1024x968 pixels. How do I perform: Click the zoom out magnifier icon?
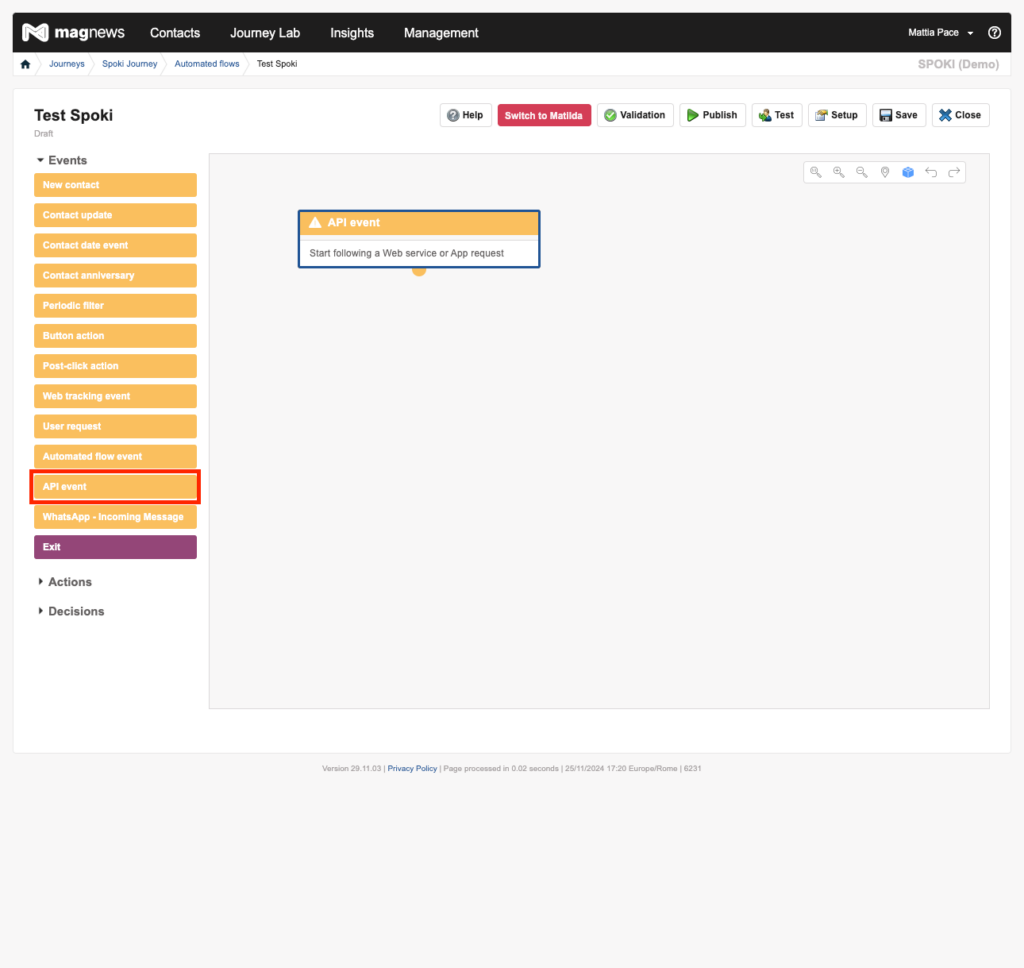click(862, 172)
